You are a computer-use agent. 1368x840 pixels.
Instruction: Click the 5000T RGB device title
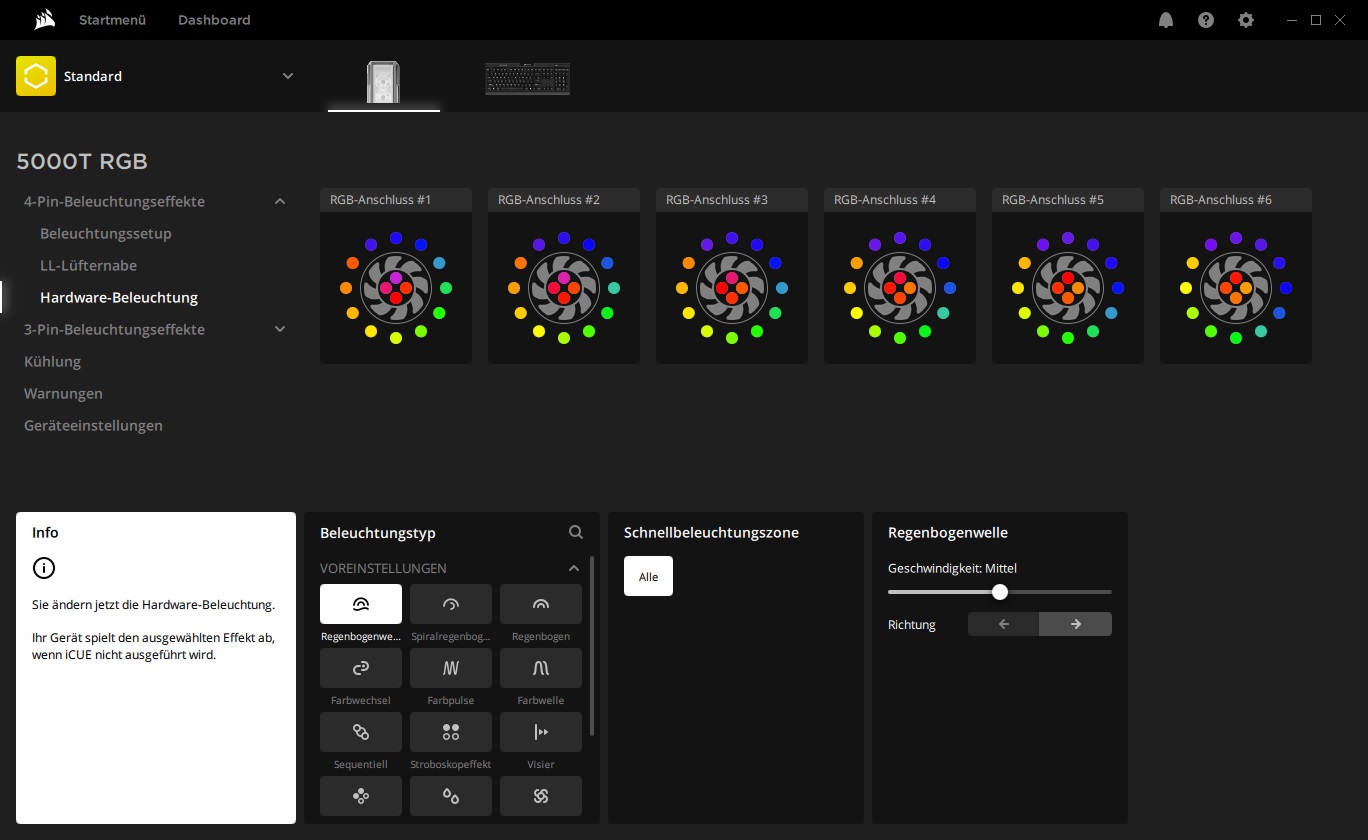[82, 162]
